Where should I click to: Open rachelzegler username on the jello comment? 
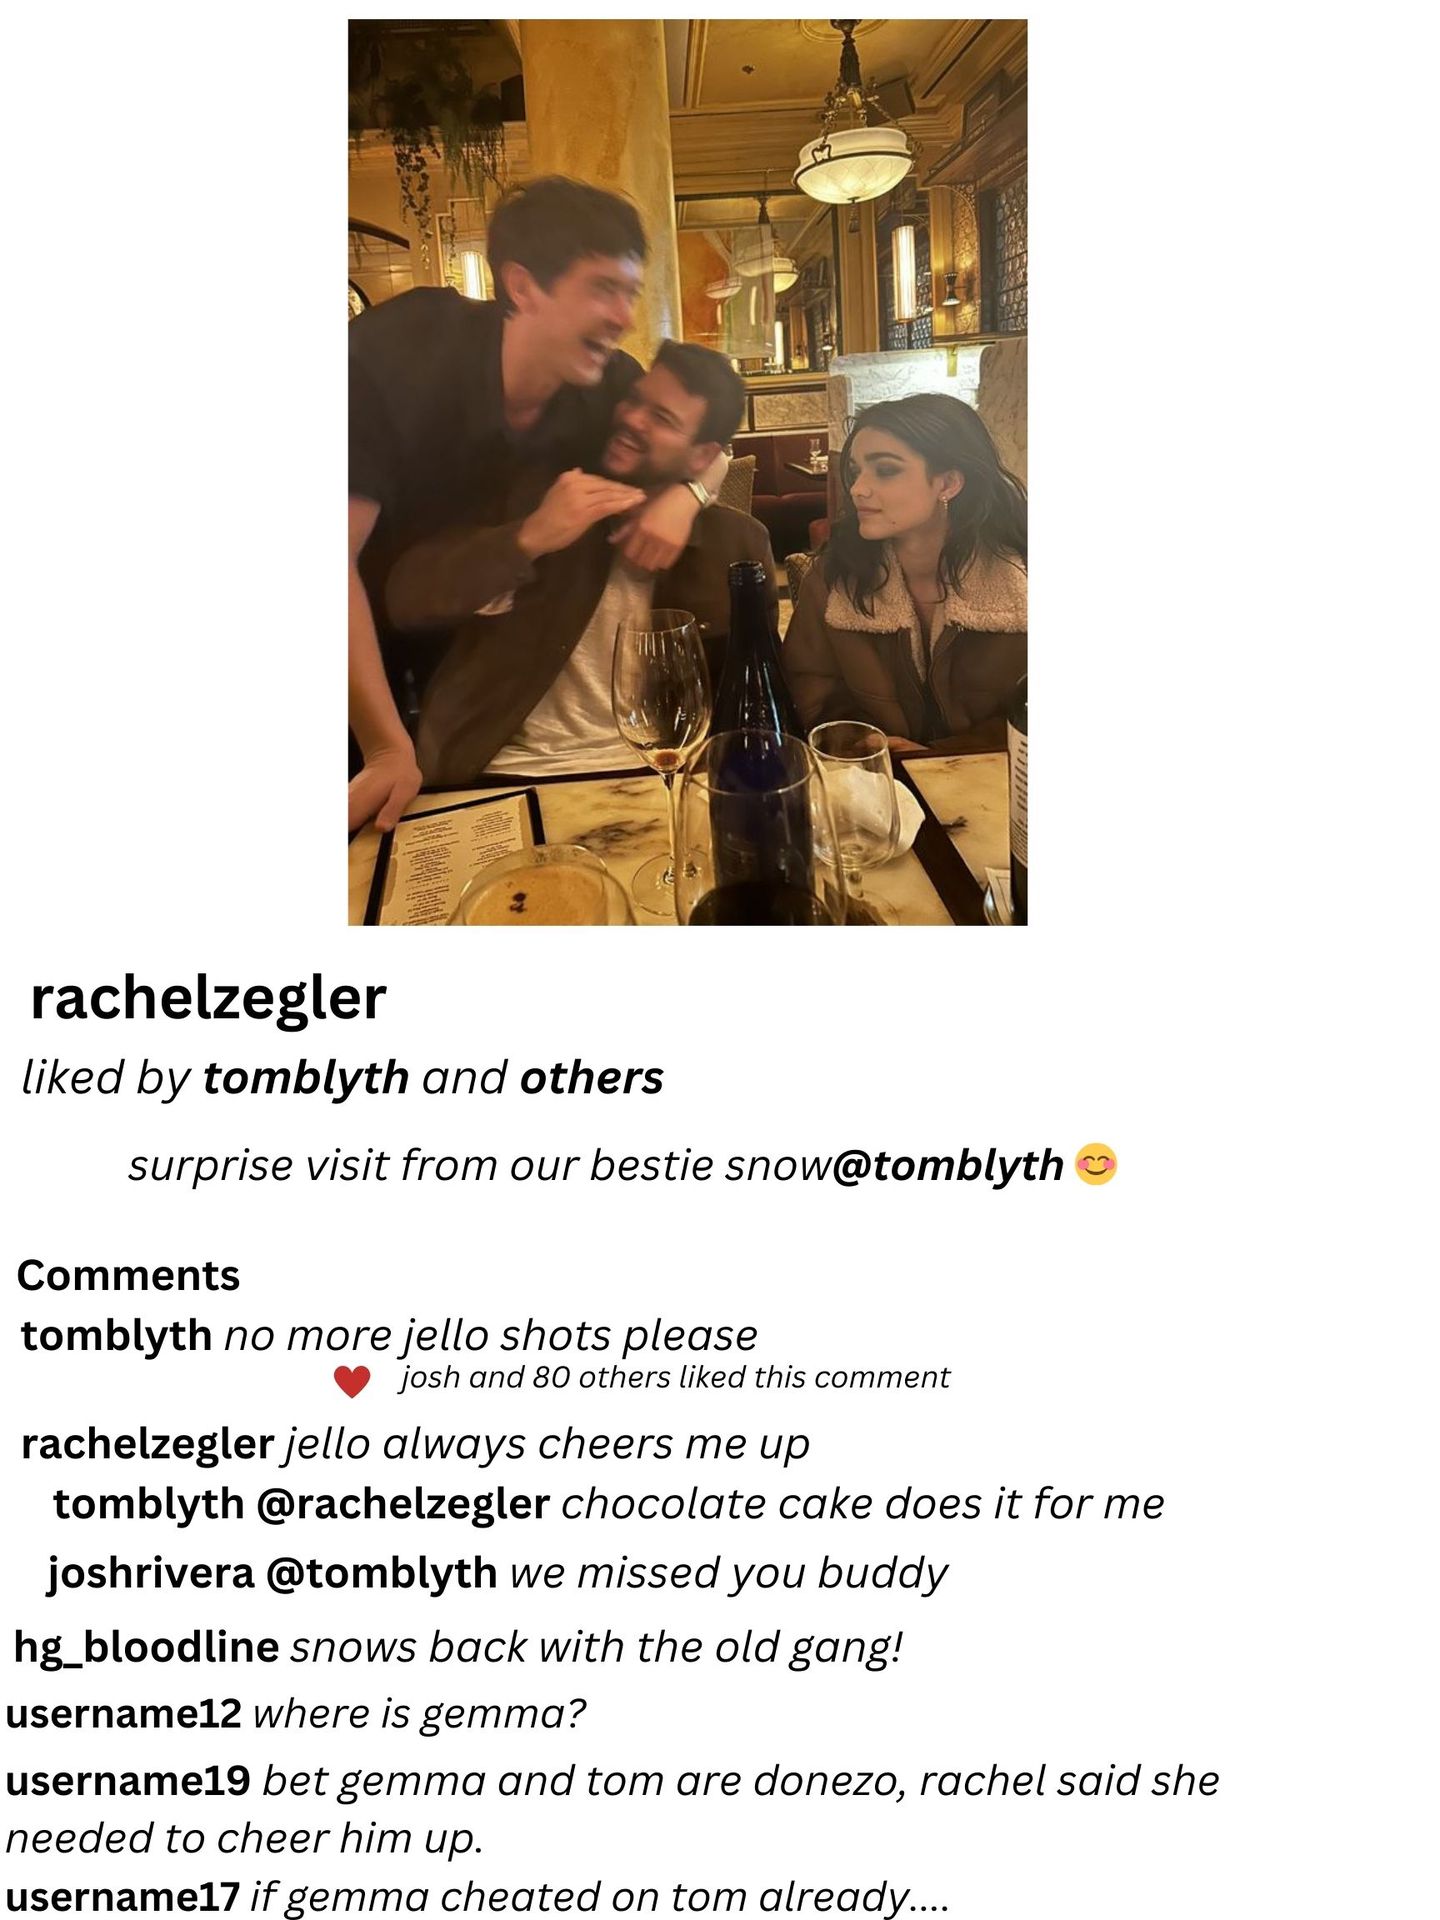[147, 1444]
